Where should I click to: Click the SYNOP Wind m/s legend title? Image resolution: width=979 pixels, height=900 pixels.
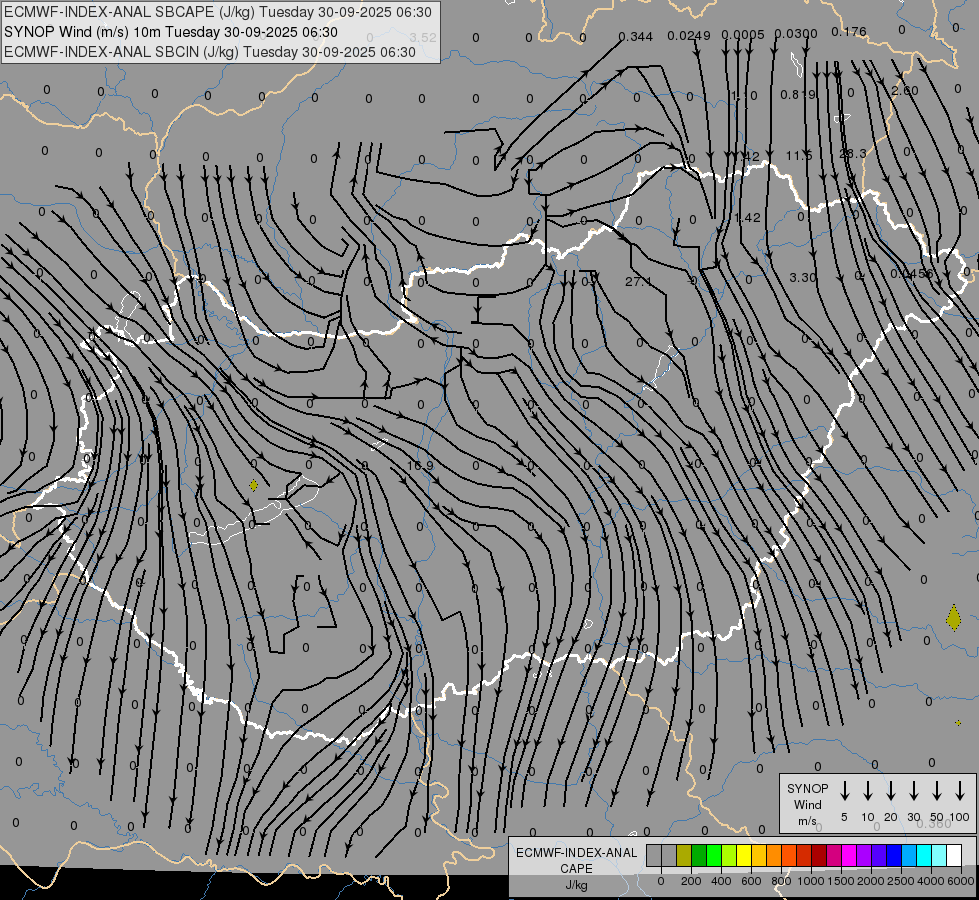[807, 804]
